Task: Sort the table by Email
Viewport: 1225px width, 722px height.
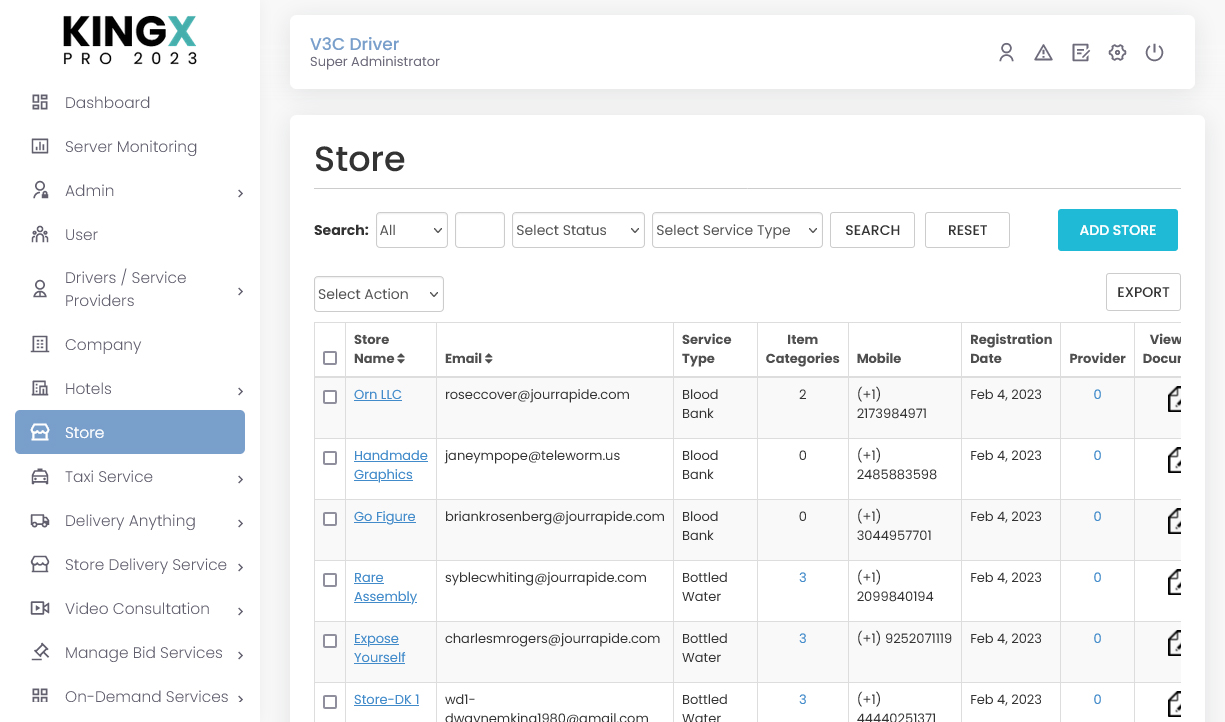Action: click(x=469, y=358)
